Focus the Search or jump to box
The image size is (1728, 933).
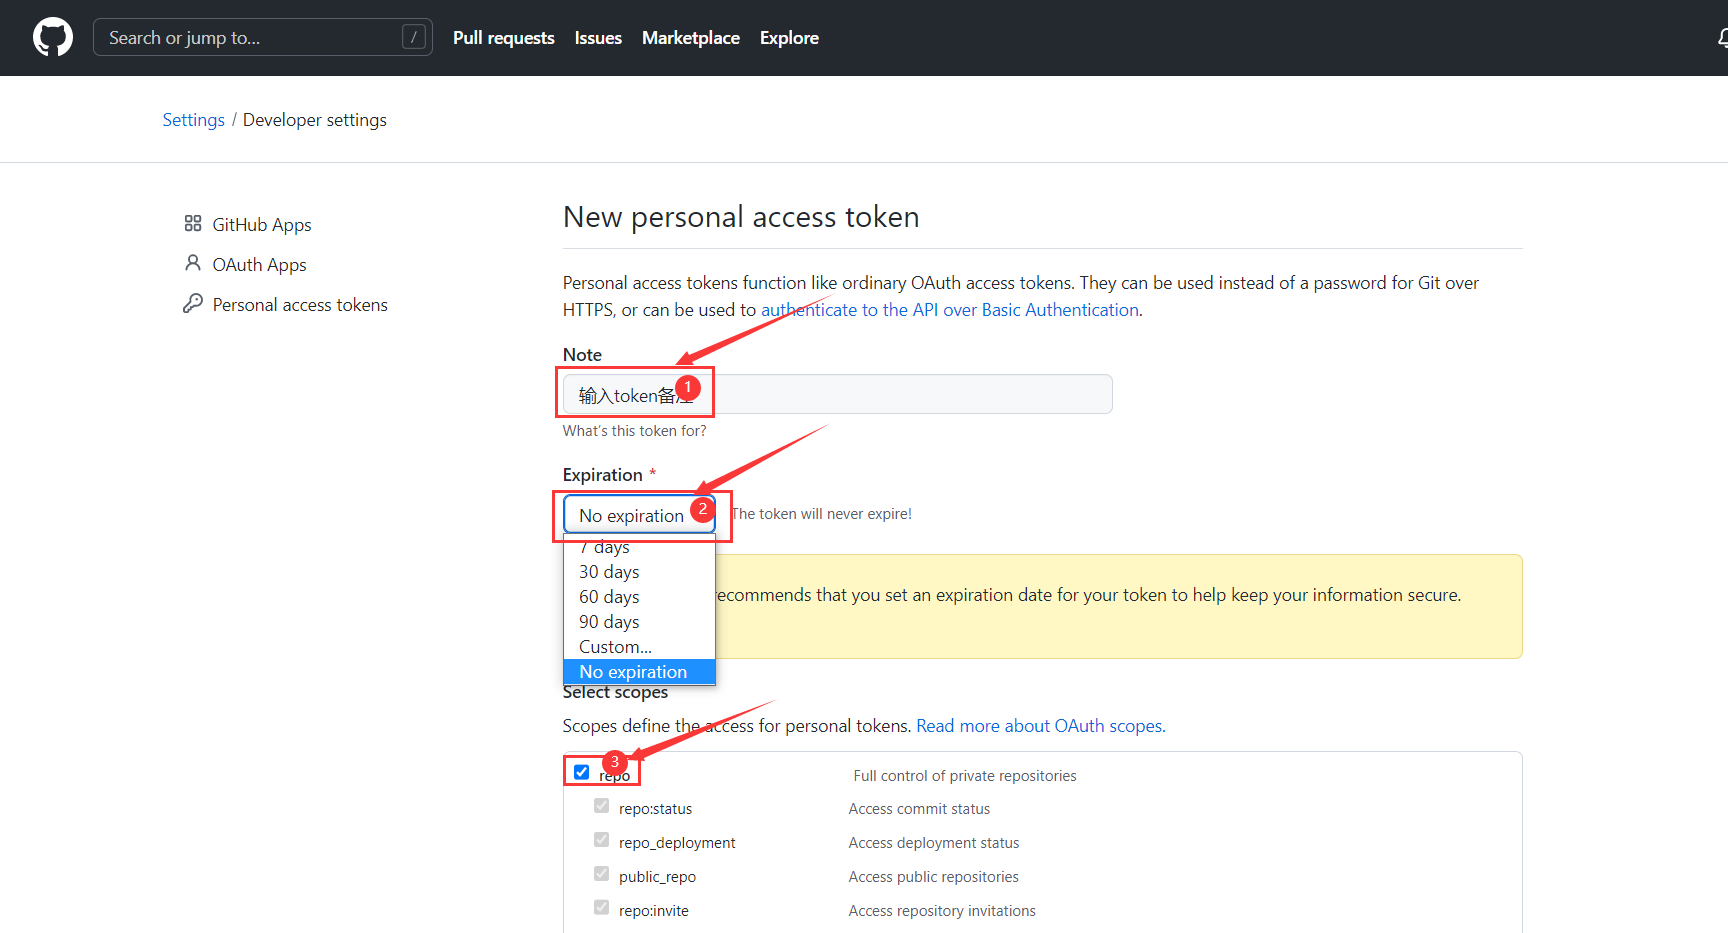(x=250, y=38)
